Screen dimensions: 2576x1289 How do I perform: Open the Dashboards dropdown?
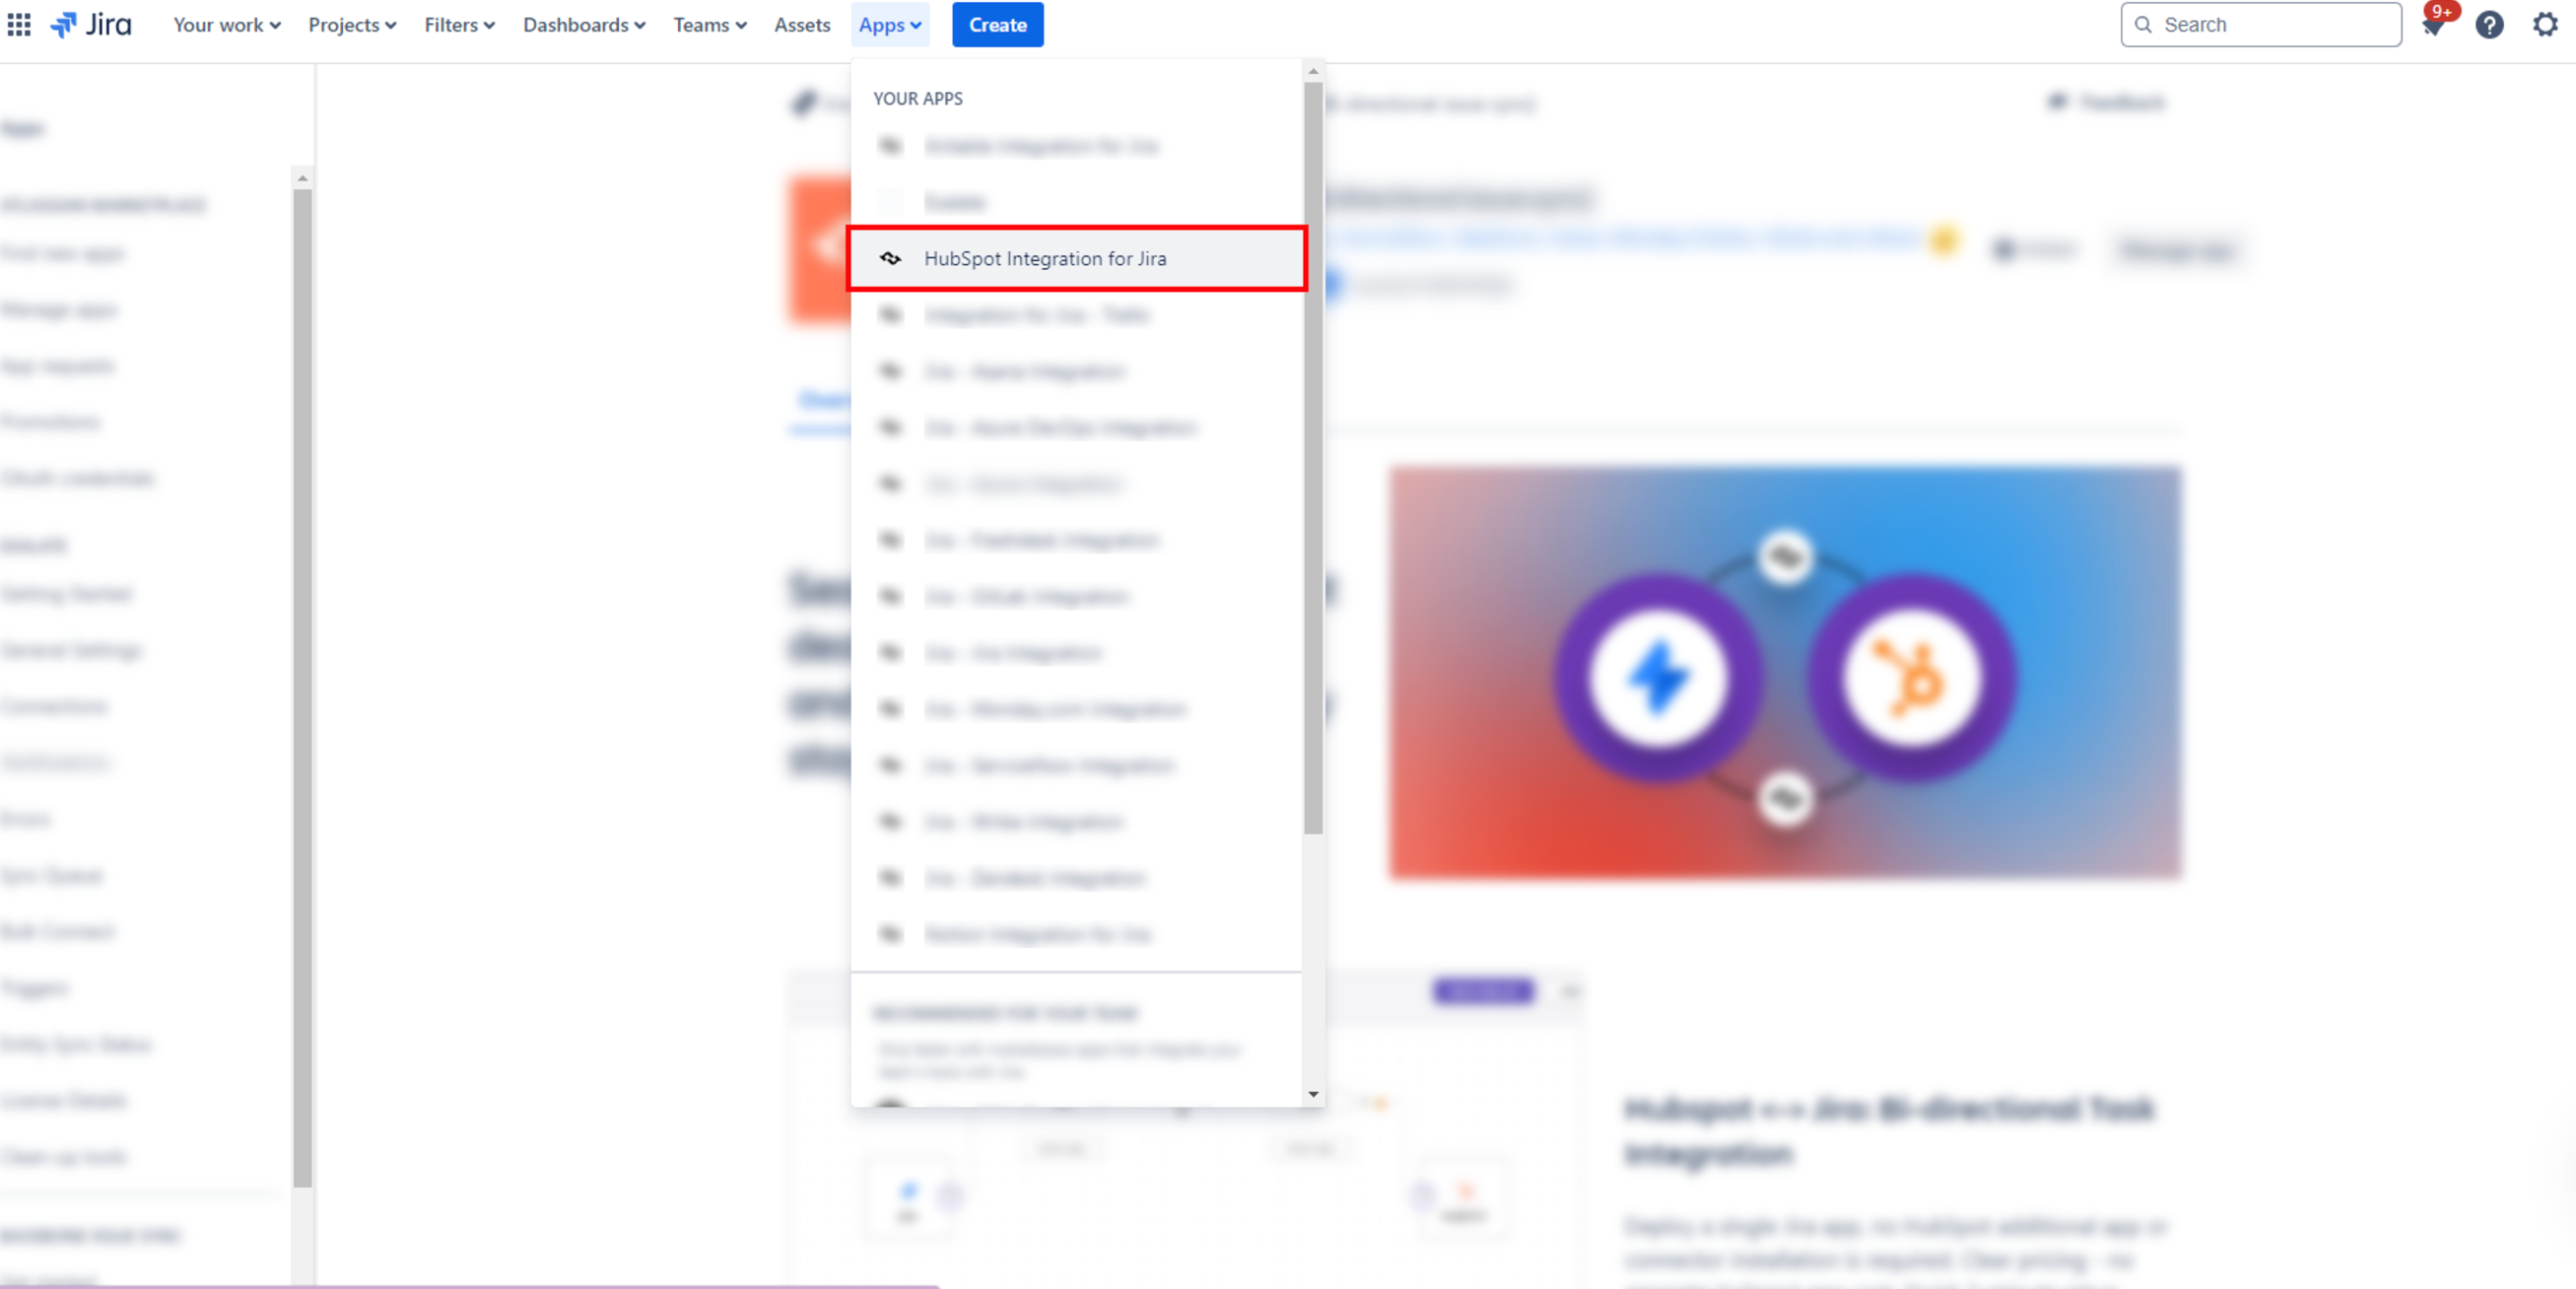tap(584, 25)
